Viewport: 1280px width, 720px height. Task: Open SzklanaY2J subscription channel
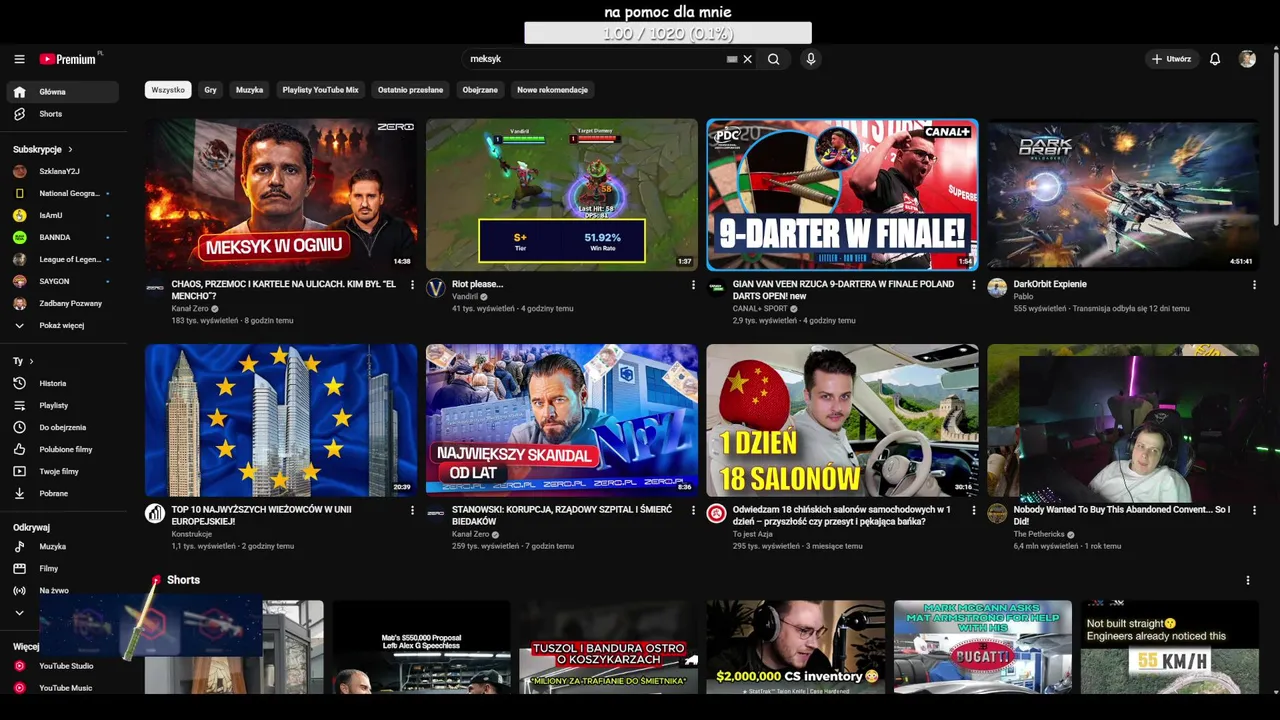(x=62, y=171)
